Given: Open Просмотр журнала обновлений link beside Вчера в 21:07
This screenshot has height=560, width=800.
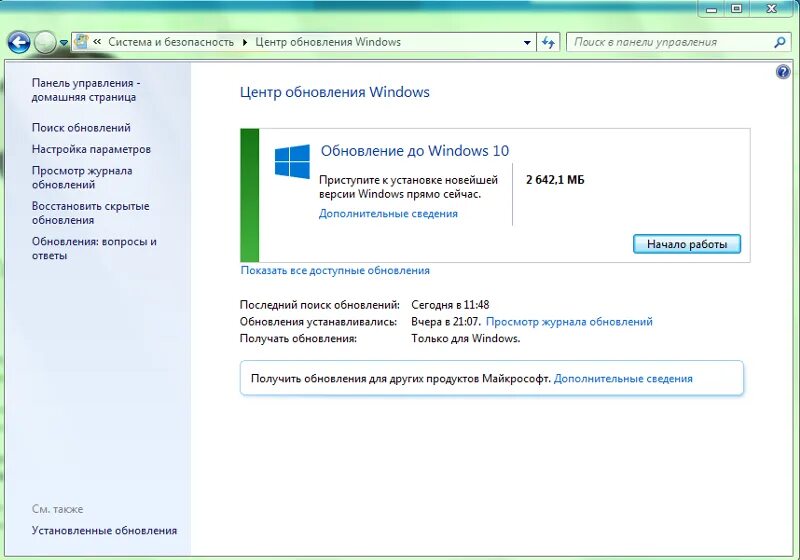Looking at the screenshot, I should click(569, 322).
